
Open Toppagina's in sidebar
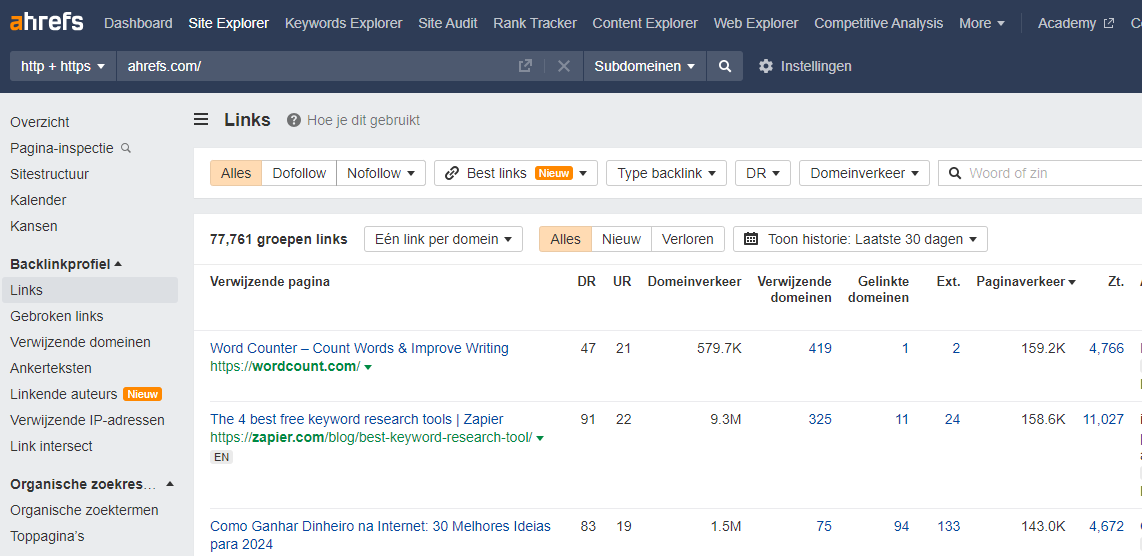(47, 536)
